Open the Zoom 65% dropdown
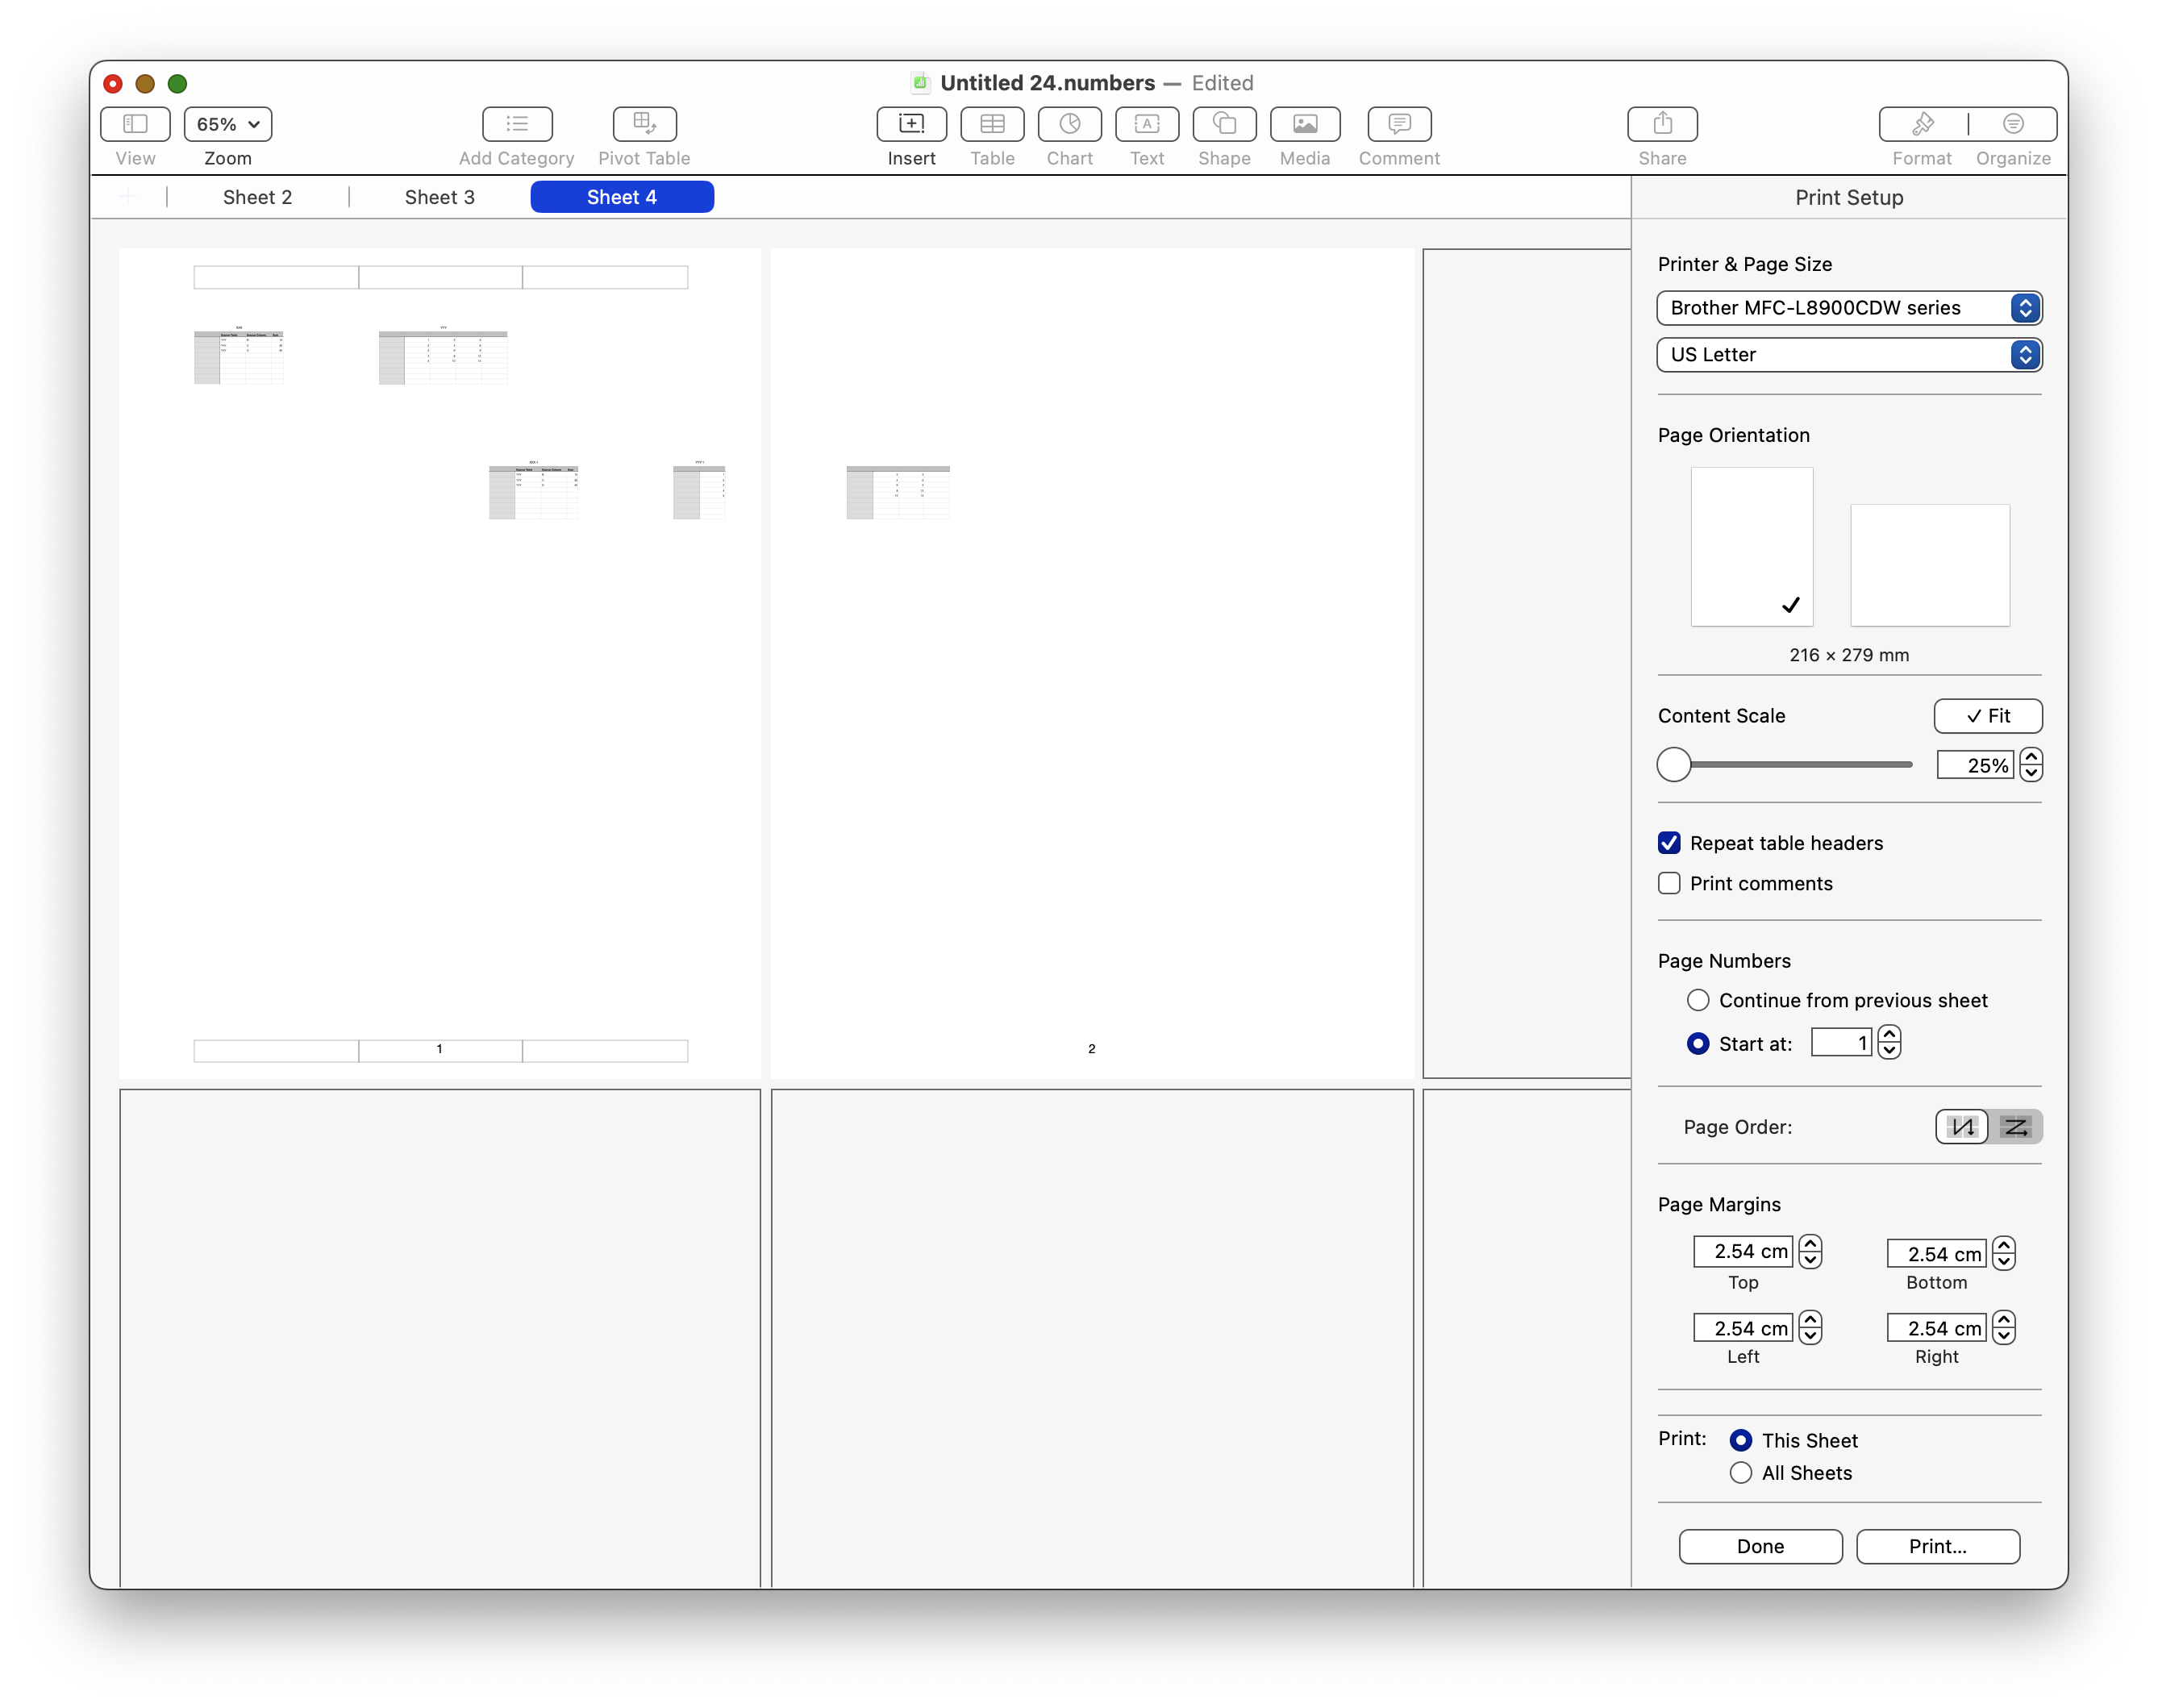This screenshot has height=1708, width=2158. pyautogui.click(x=228, y=124)
